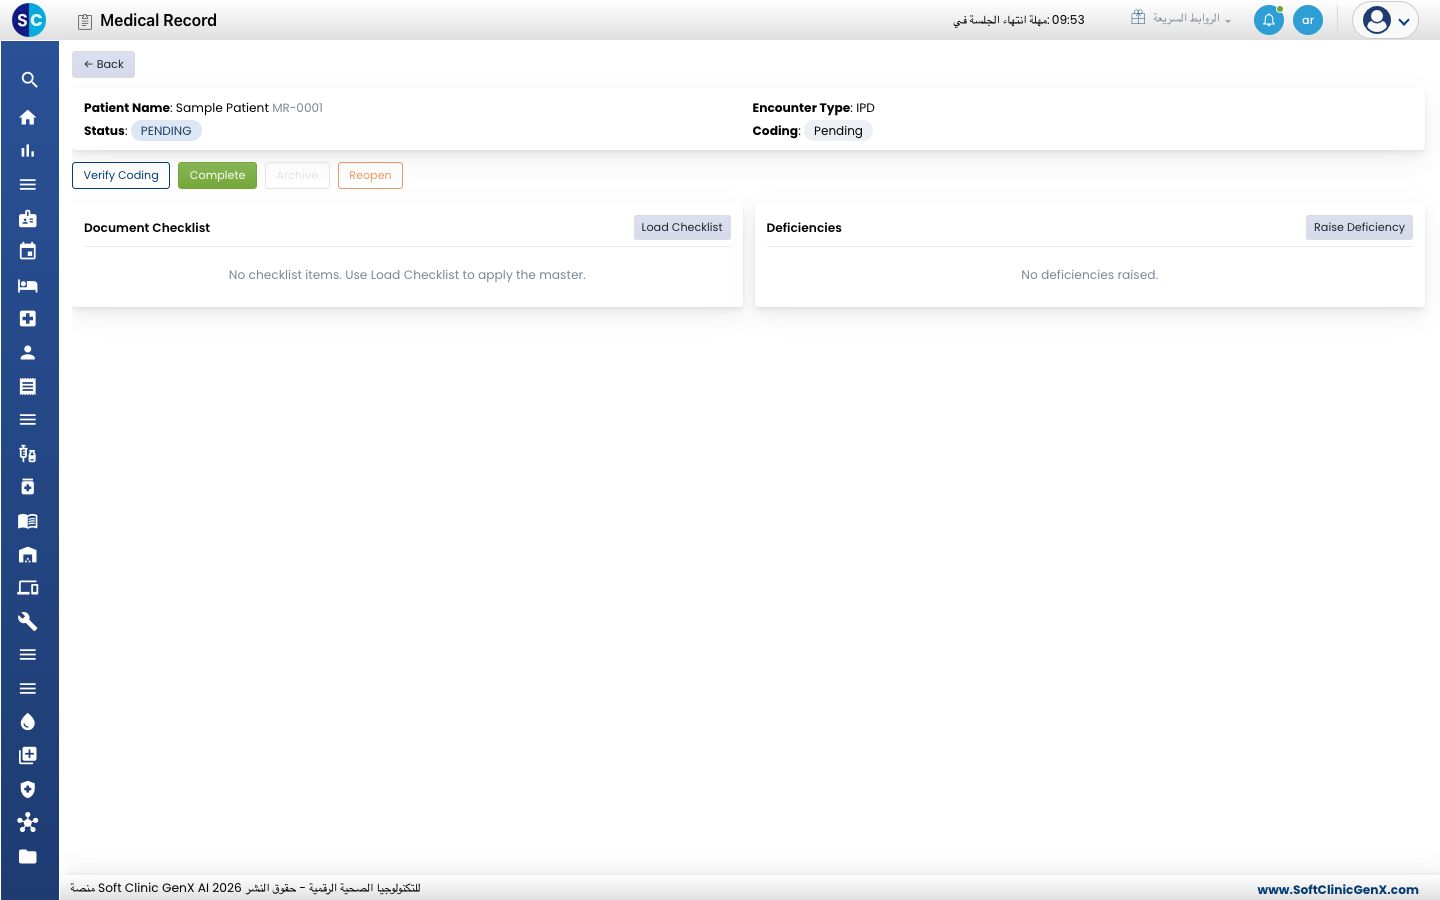Go back with the Back button

[x=103, y=64]
